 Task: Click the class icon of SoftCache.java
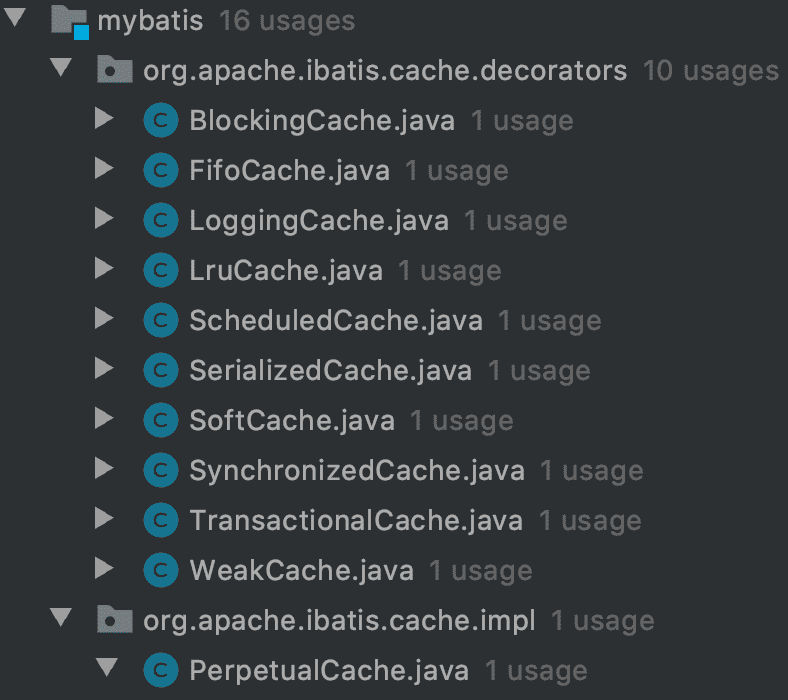[161, 420]
